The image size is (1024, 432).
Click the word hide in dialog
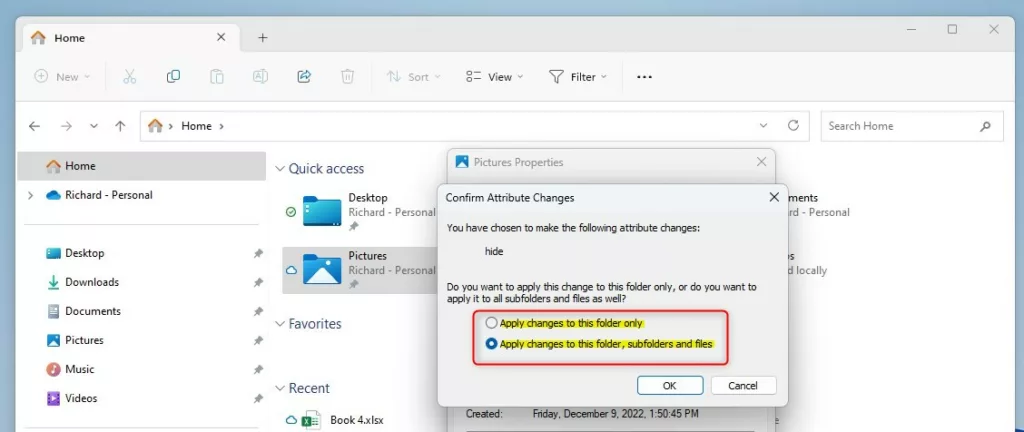[x=494, y=251]
